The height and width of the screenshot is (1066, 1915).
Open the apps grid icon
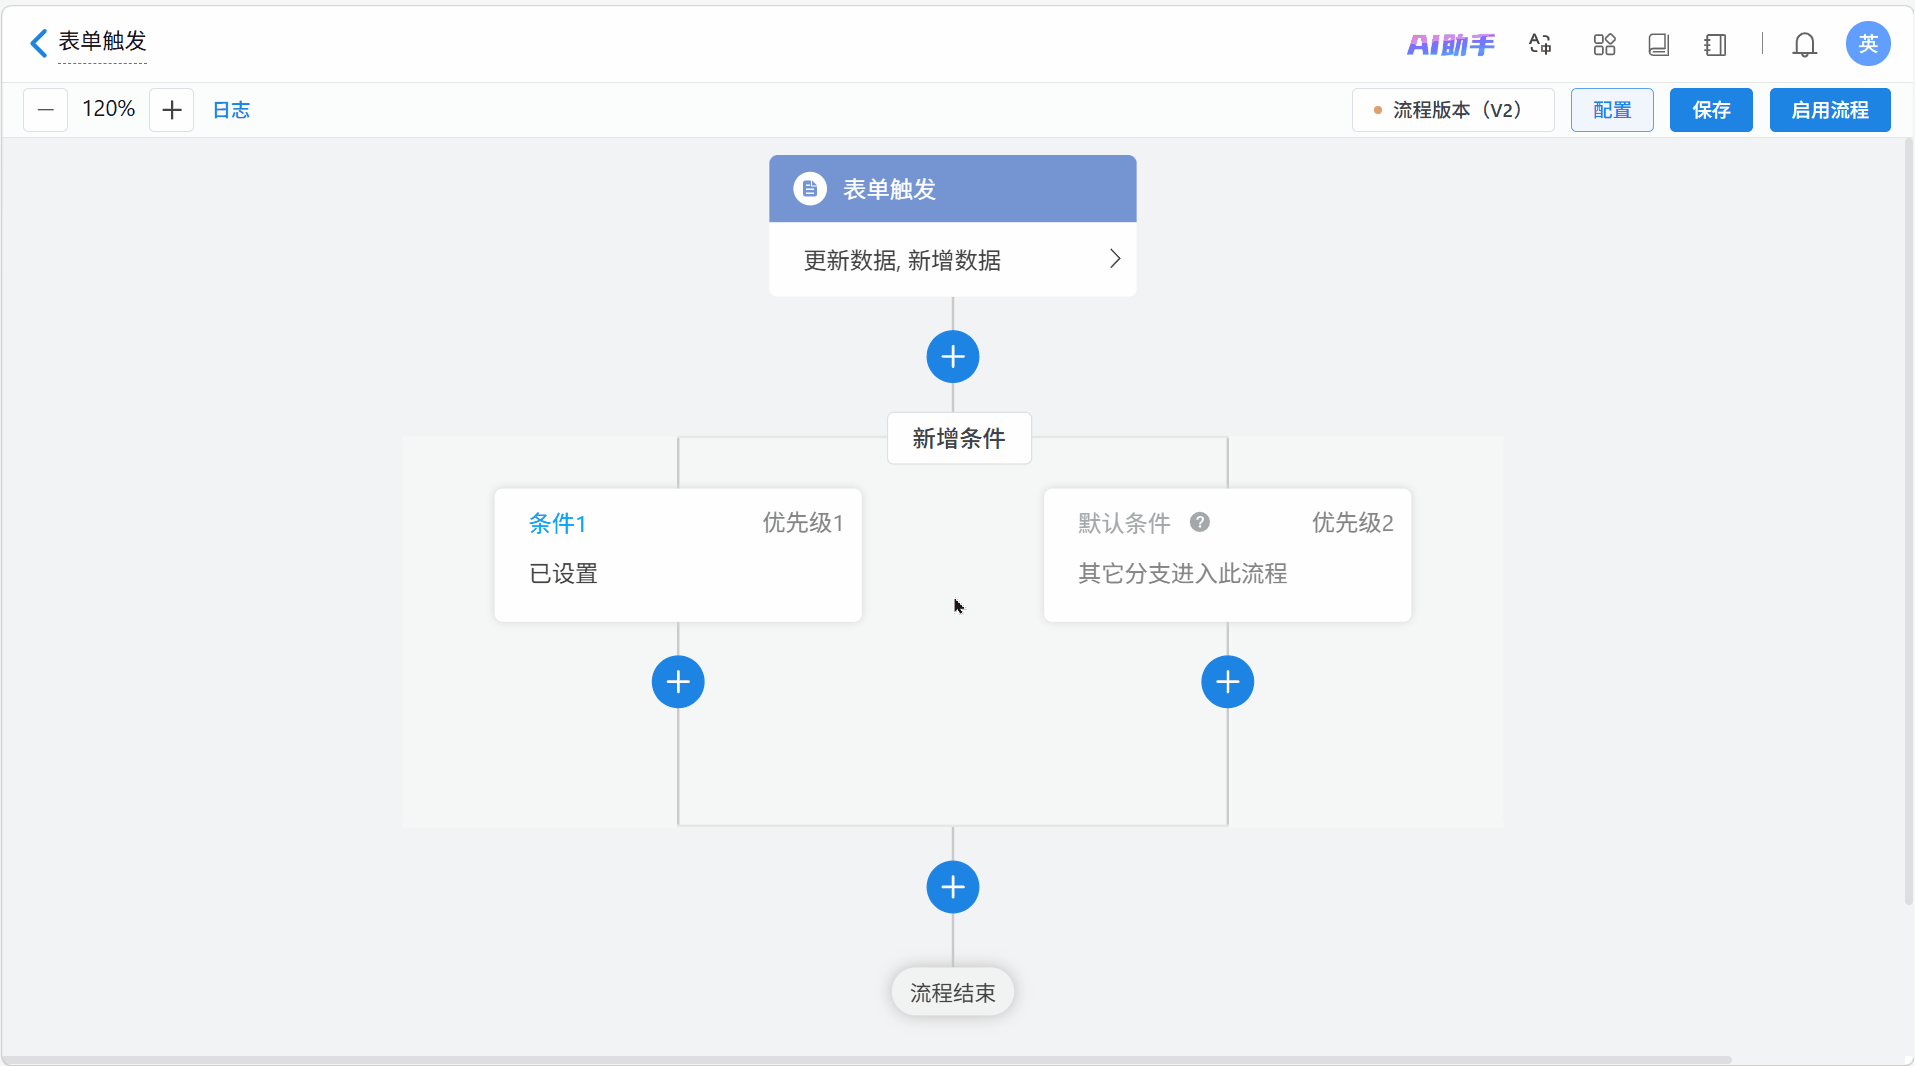coord(1604,45)
